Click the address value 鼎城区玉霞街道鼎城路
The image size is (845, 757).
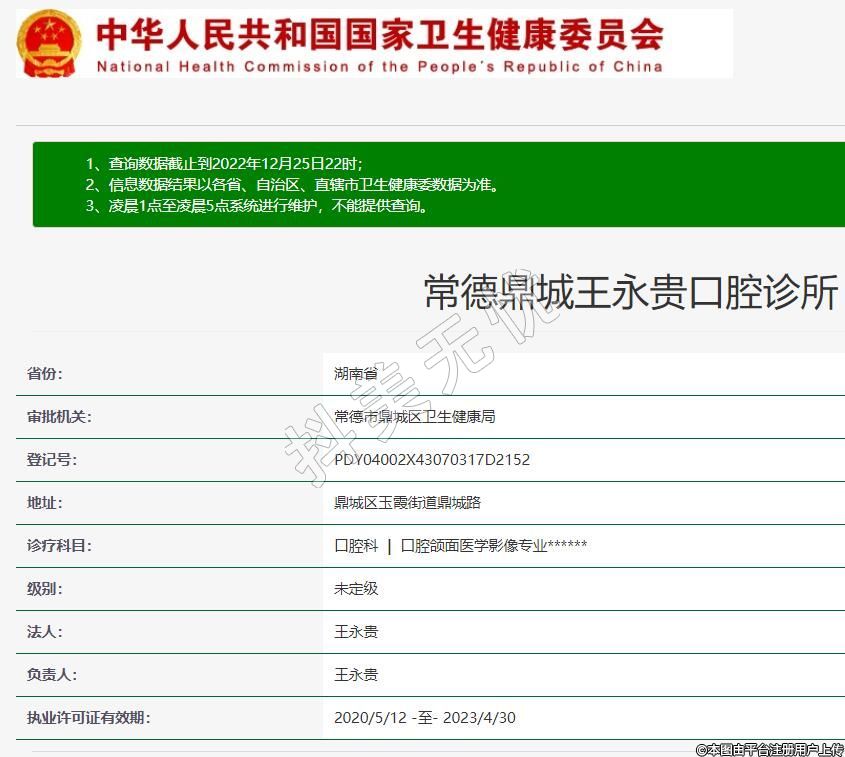tap(407, 503)
